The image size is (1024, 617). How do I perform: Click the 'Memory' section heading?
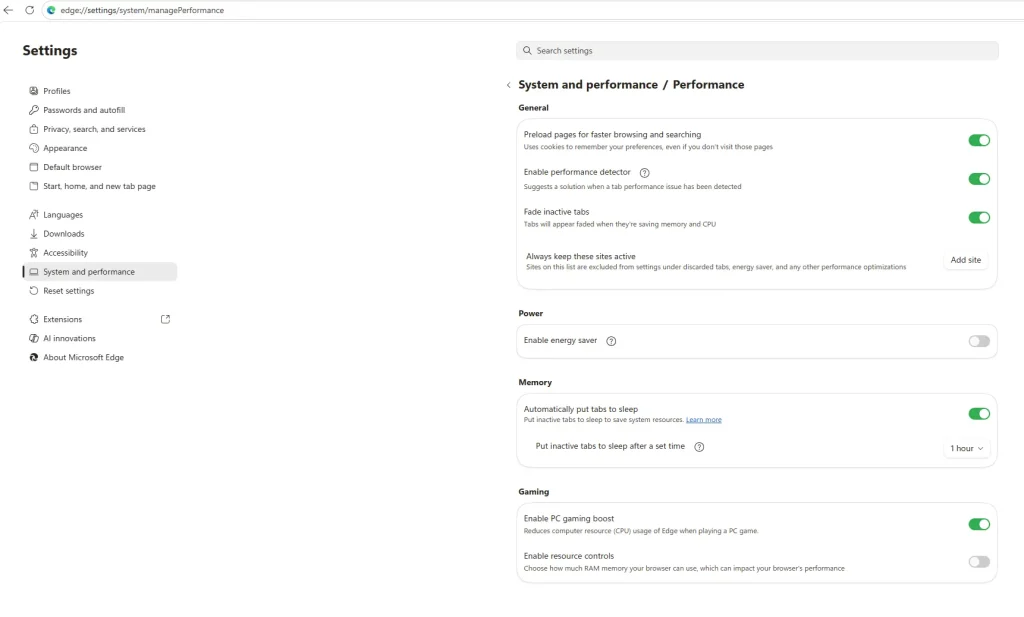[x=535, y=383]
